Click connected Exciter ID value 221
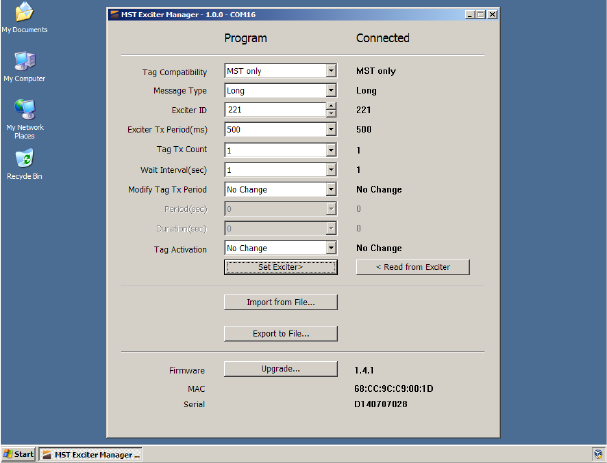The image size is (607, 463). 364,110
